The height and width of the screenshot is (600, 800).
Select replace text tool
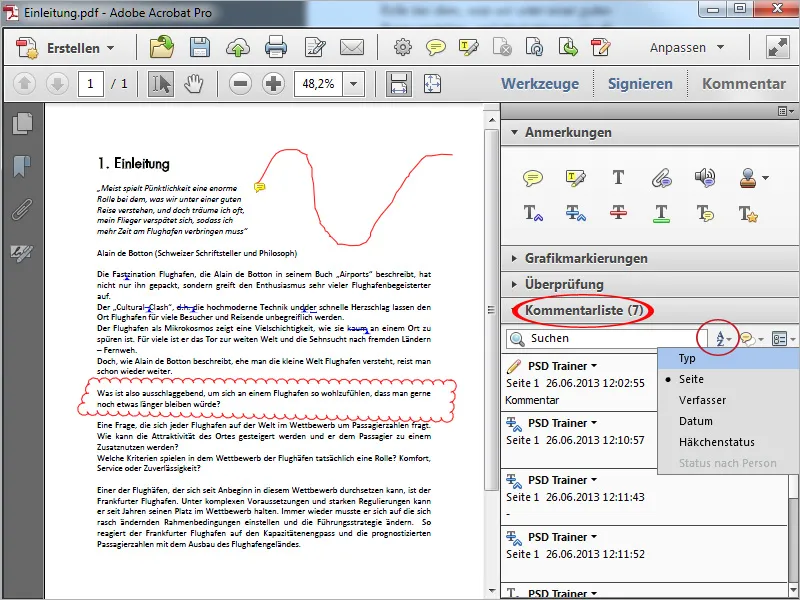click(x=576, y=213)
